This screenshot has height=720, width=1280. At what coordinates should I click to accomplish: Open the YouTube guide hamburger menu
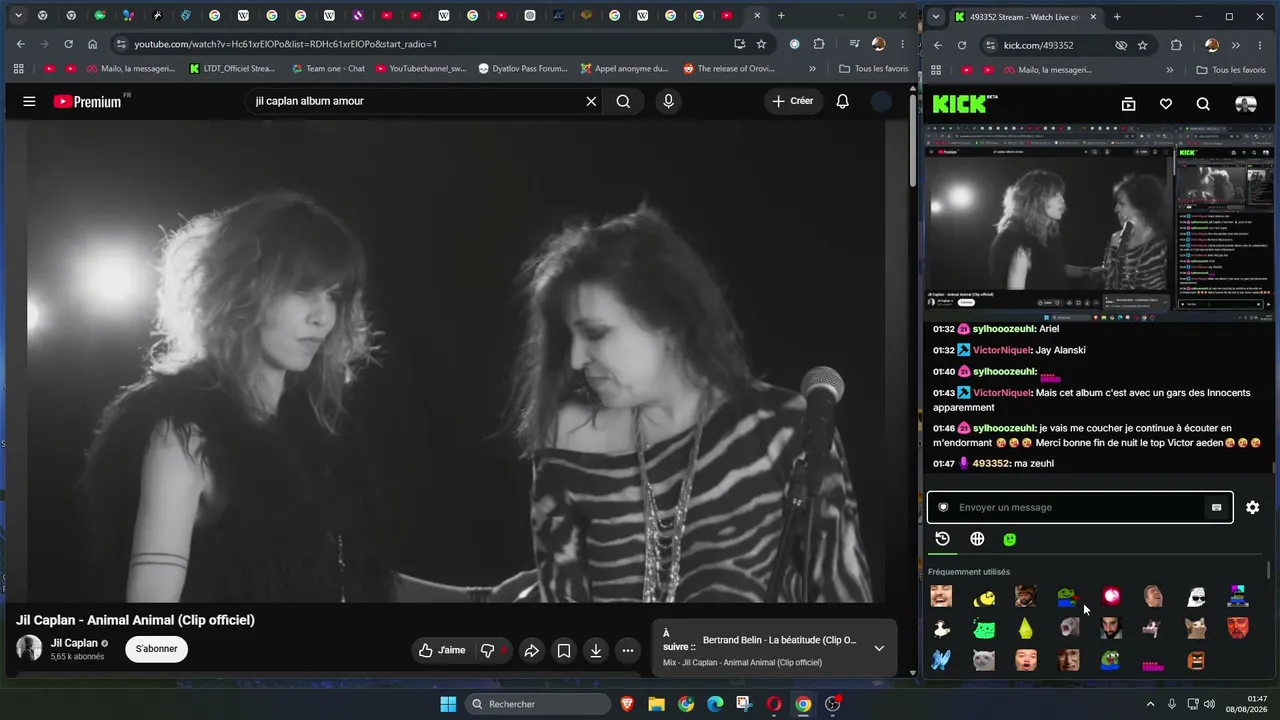pos(29,101)
